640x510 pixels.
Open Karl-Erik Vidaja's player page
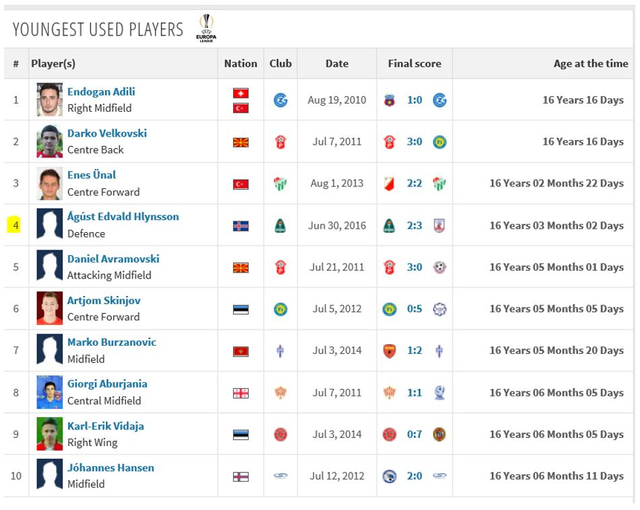point(105,426)
